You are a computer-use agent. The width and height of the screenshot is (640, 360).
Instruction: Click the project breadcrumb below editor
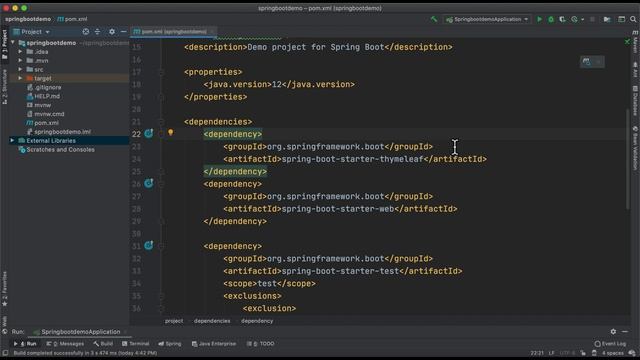(174, 321)
